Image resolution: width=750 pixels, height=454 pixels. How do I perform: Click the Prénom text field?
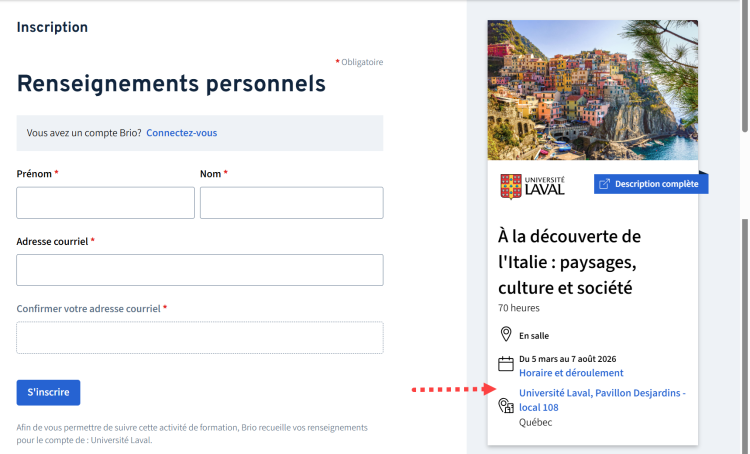point(105,203)
